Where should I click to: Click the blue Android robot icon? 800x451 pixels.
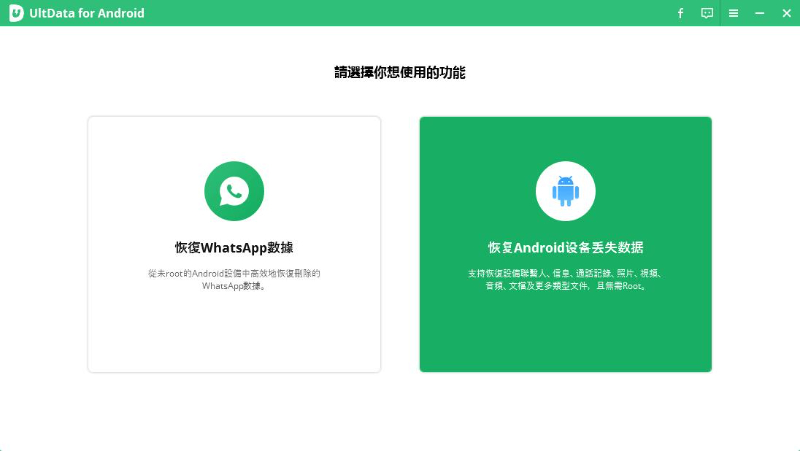pyautogui.click(x=565, y=191)
